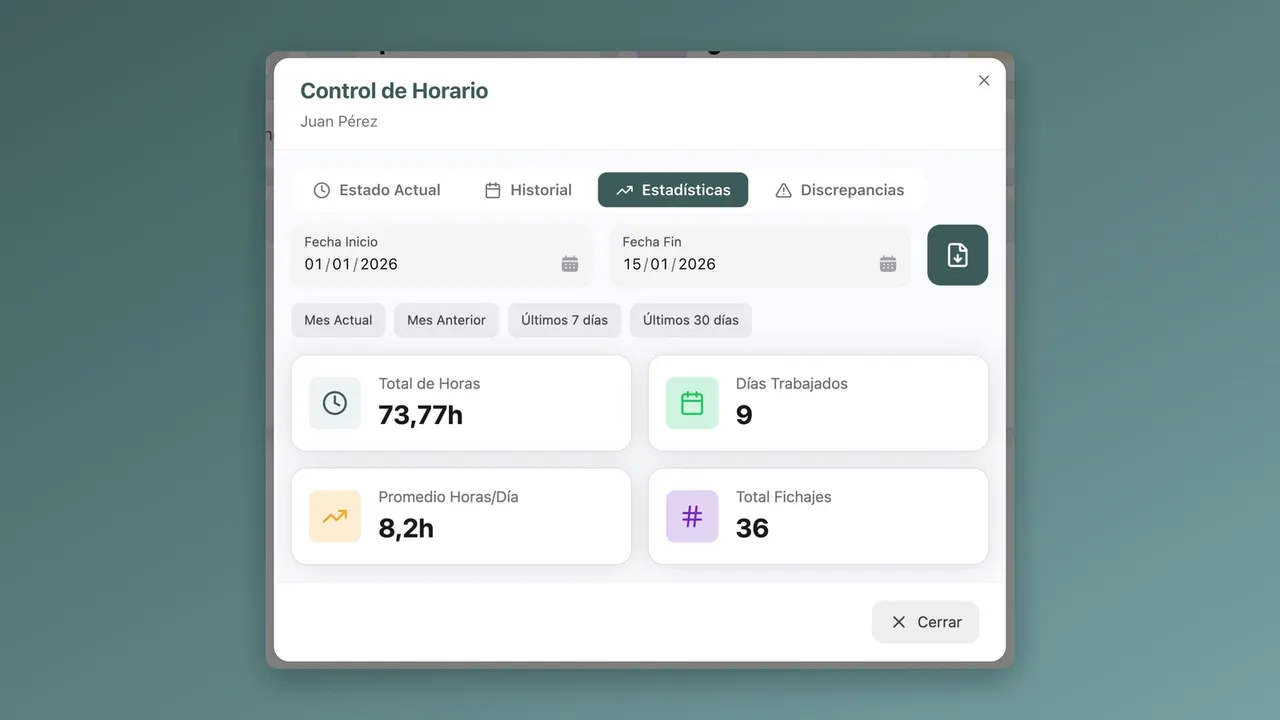Close the dialog with the X icon
This screenshot has height=720, width=1280.
pyautogui.click(x=984, y=80)
